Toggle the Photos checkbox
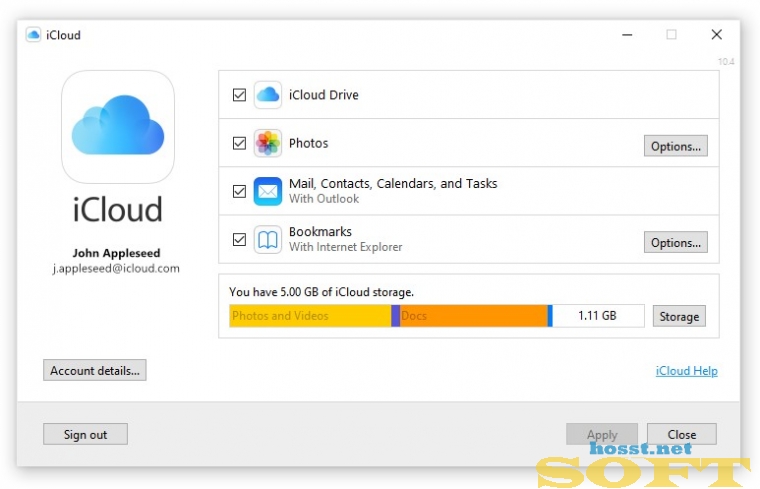Image resolution: width=760 pixels, height=489 pixels. [x=239, y=143]
